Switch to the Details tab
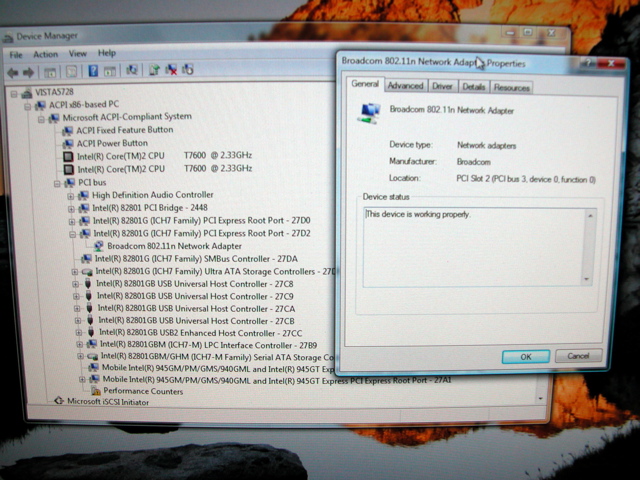The image size is (640, 480). click(x=473, y=87)
